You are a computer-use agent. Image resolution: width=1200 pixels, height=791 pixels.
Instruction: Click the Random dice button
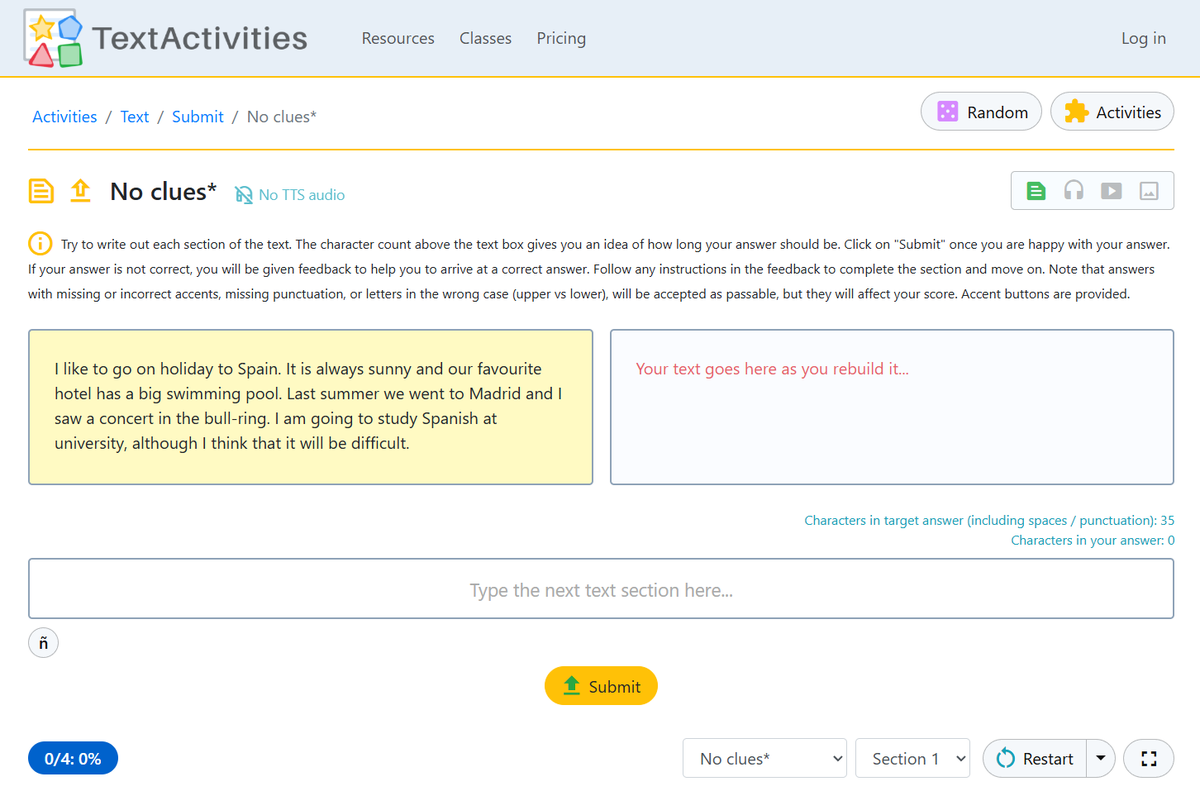coord(981,112)
